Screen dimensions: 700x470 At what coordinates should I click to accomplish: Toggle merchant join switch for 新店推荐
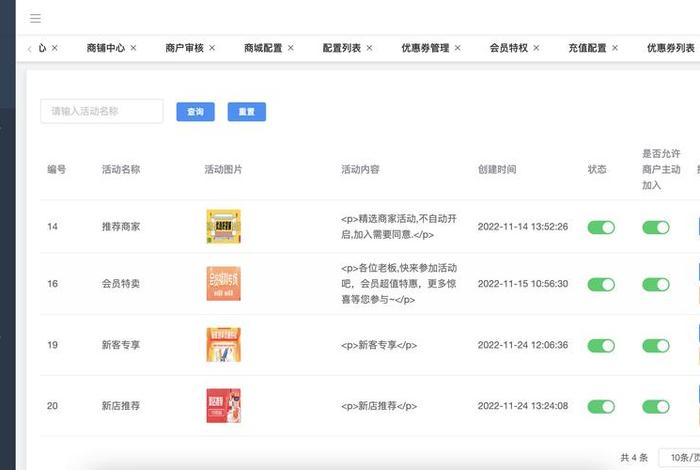[x=656, y=406]
